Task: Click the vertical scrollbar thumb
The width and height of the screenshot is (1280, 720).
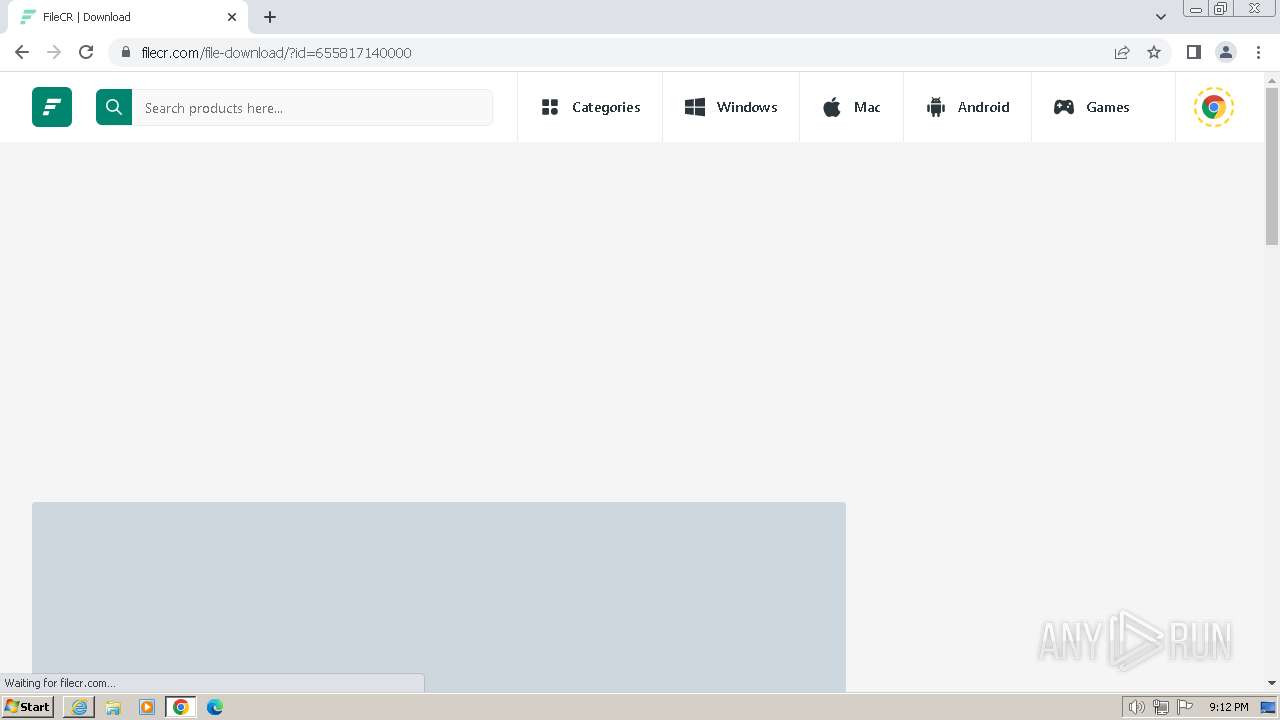Action: click(1272, 165)
